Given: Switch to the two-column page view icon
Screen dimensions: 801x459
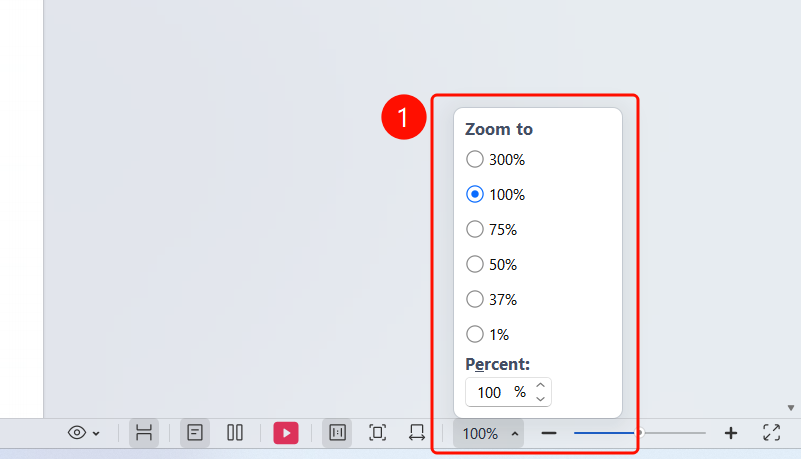Looking at the screenshot, I should click(x=235, y=433).
